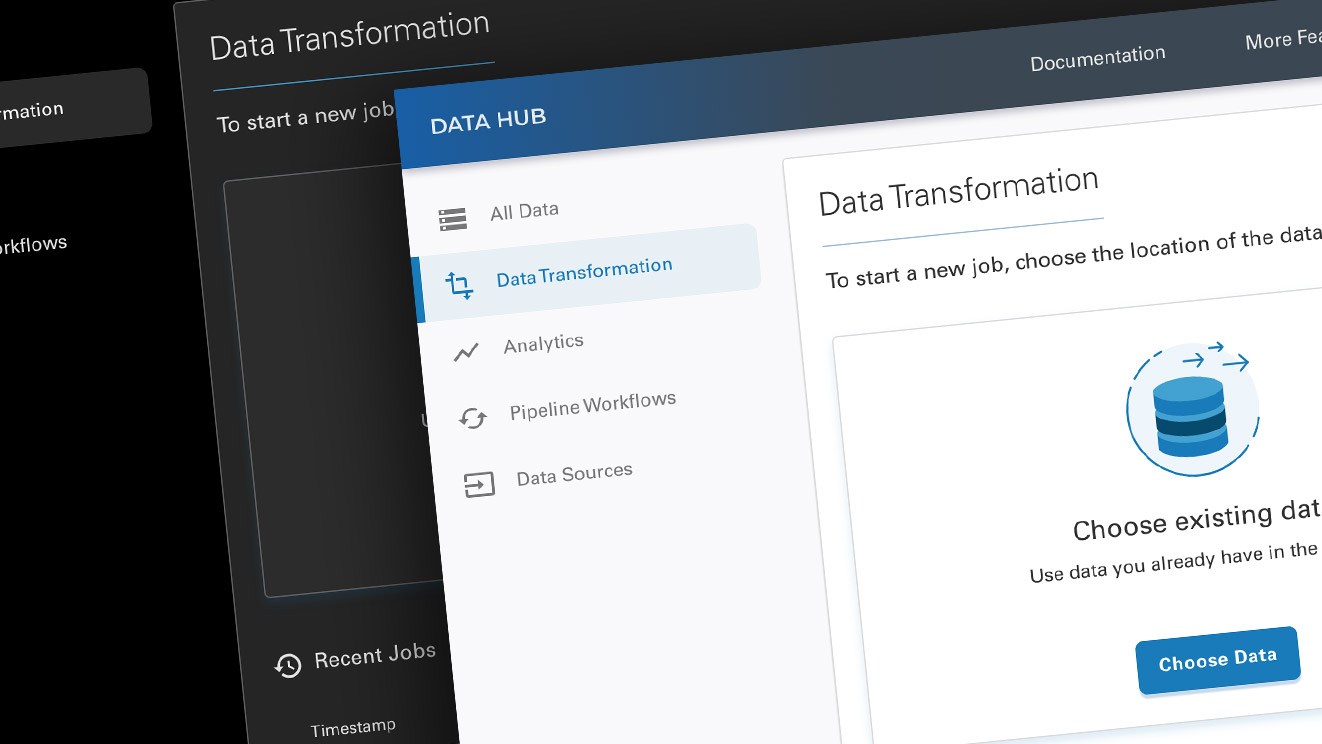Go to Analytics section
The image size is (1322, 744).
click(544, 345)
